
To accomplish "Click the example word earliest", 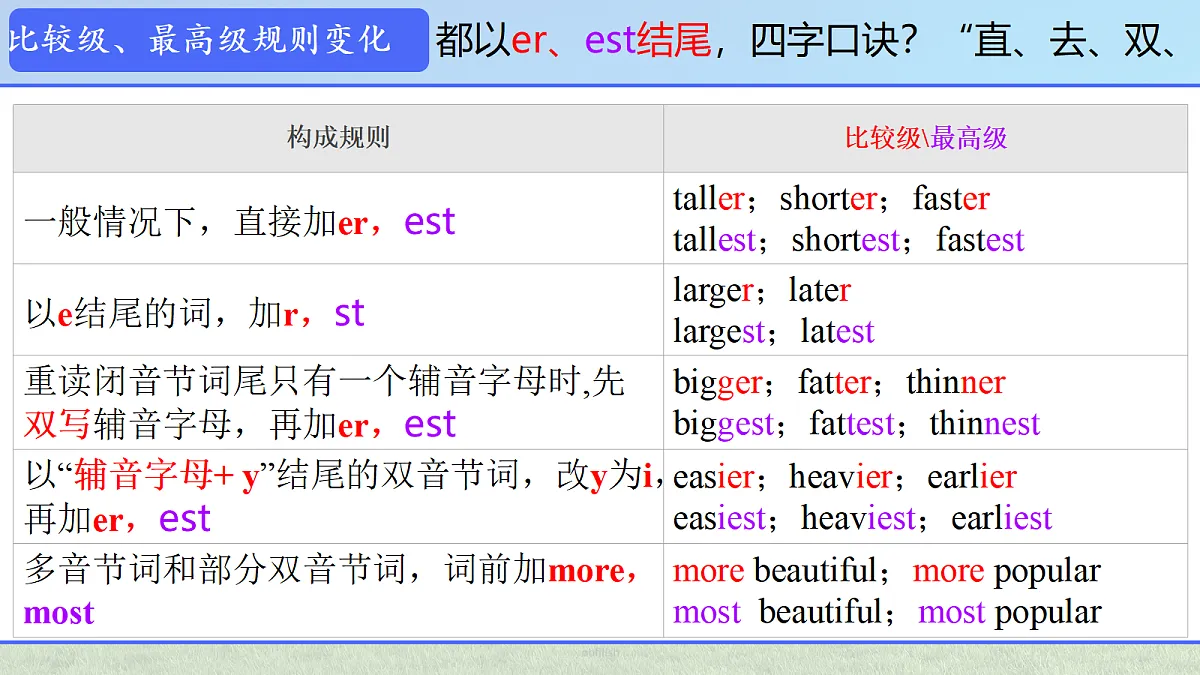I will (x=1002, y=519).
